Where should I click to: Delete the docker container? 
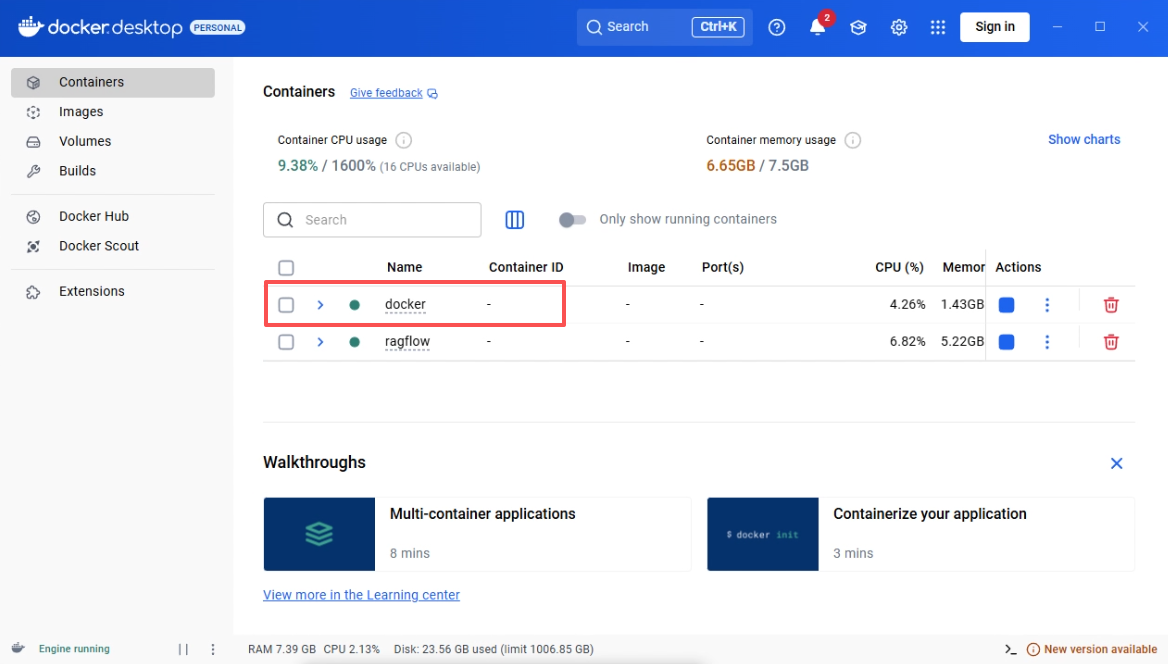coord(1111,305)
